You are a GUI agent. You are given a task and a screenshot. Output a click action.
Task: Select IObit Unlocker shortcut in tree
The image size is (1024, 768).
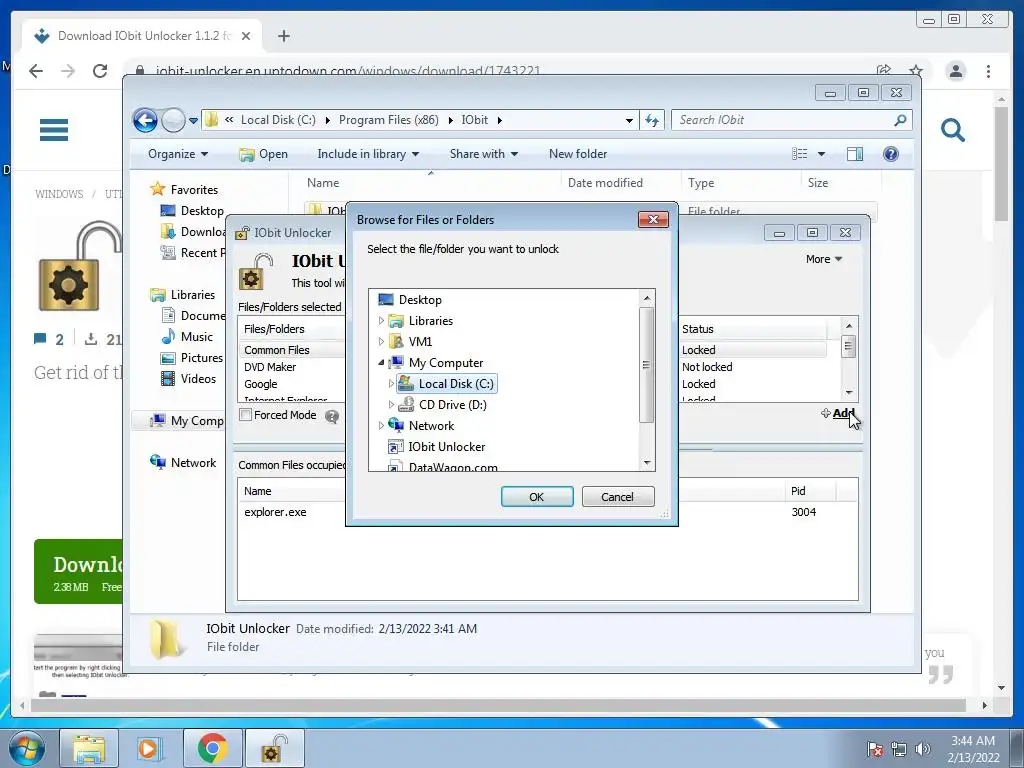point(447,447)
